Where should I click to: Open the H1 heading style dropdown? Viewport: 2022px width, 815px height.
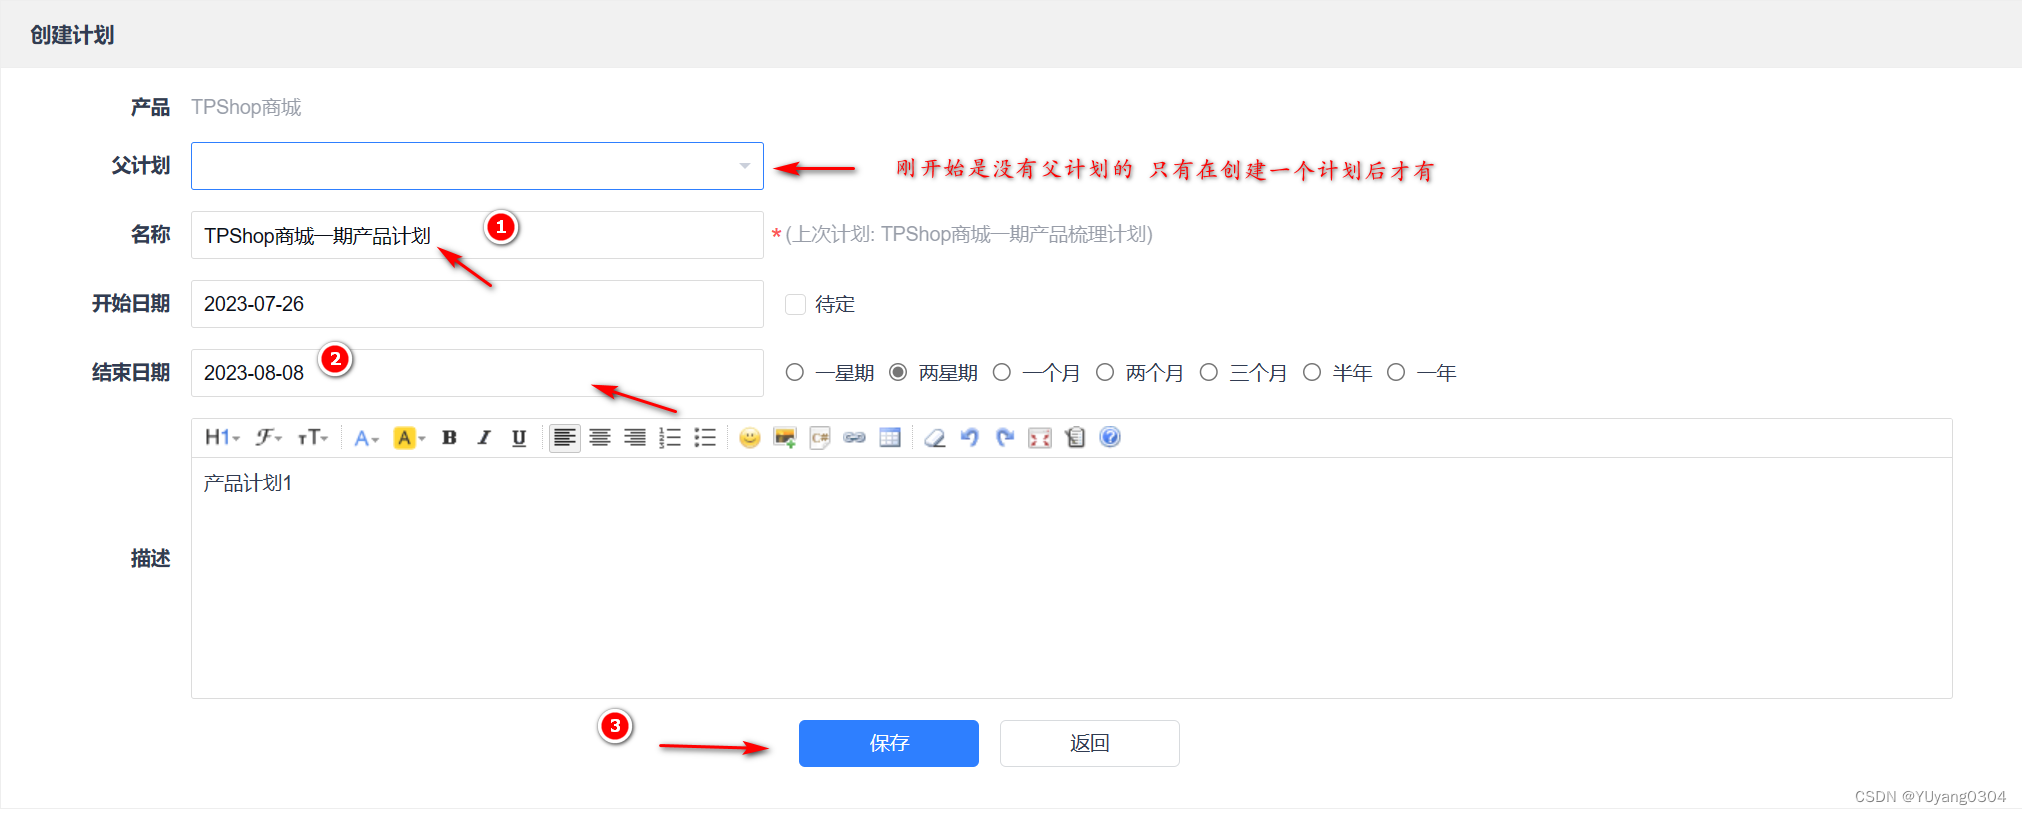[222, 438]
